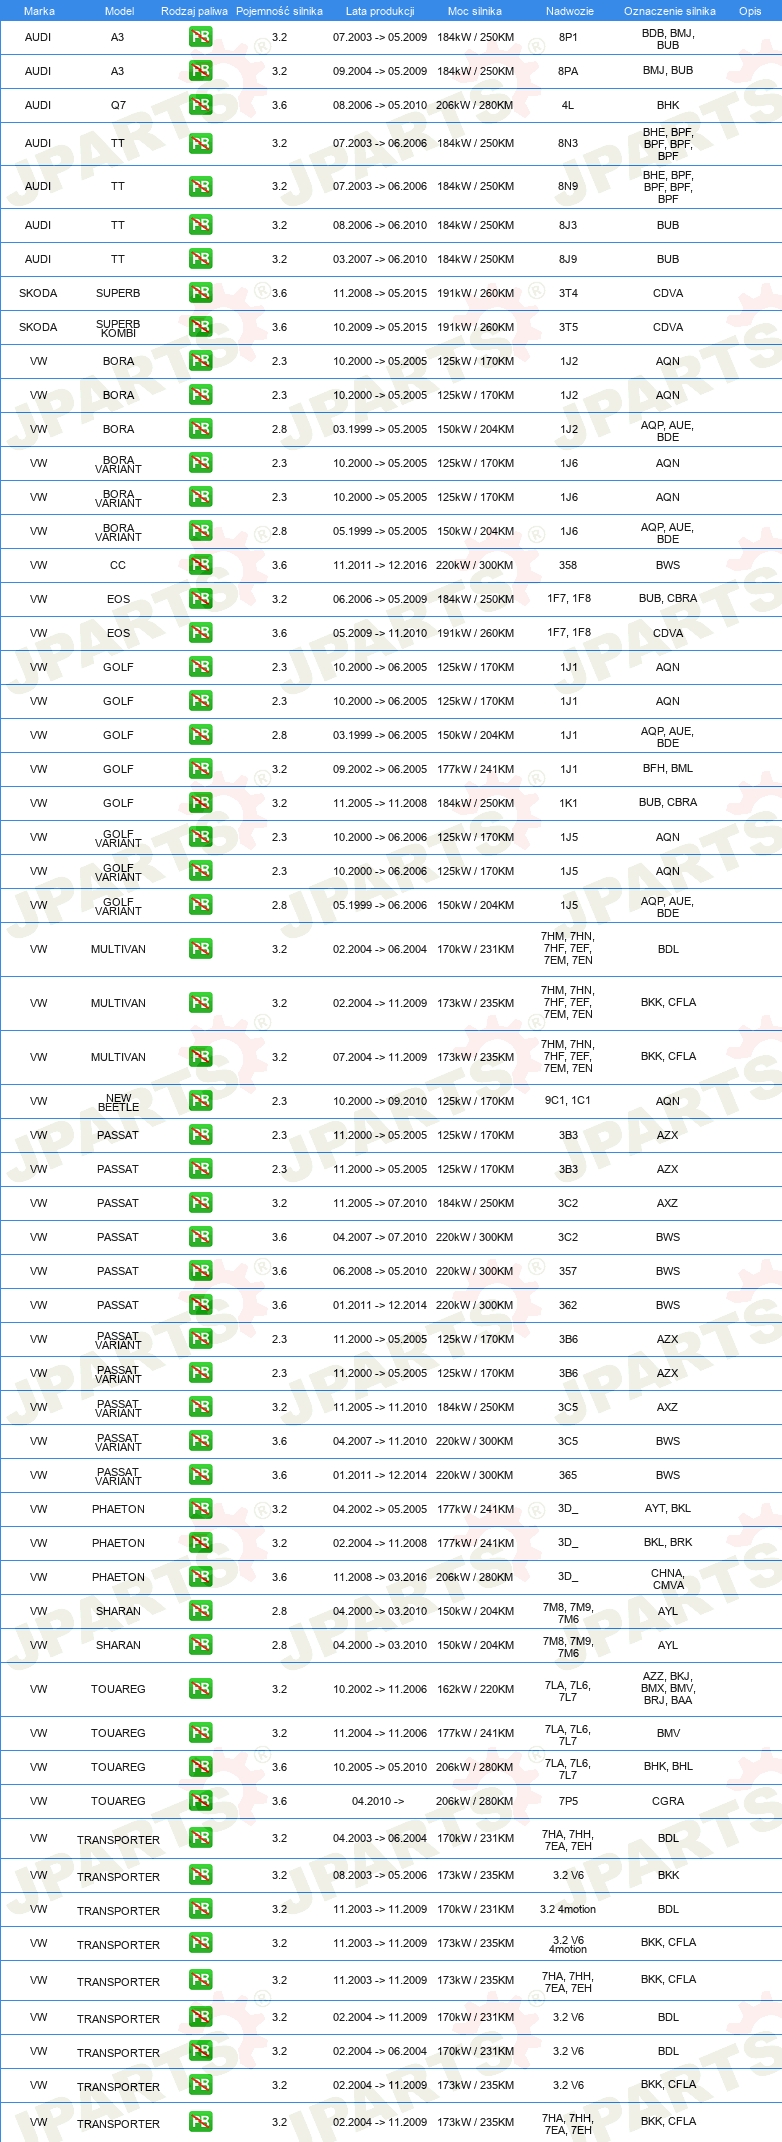
Task: Click the Pojemność silnika column header
Action: [279, 11]
